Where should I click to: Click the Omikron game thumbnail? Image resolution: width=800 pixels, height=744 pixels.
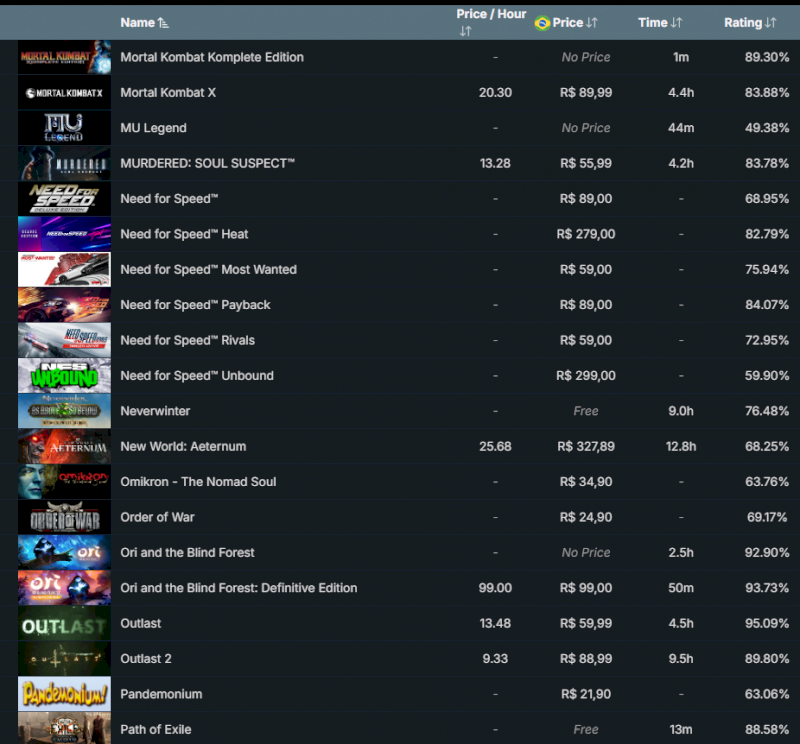(64, 482)
